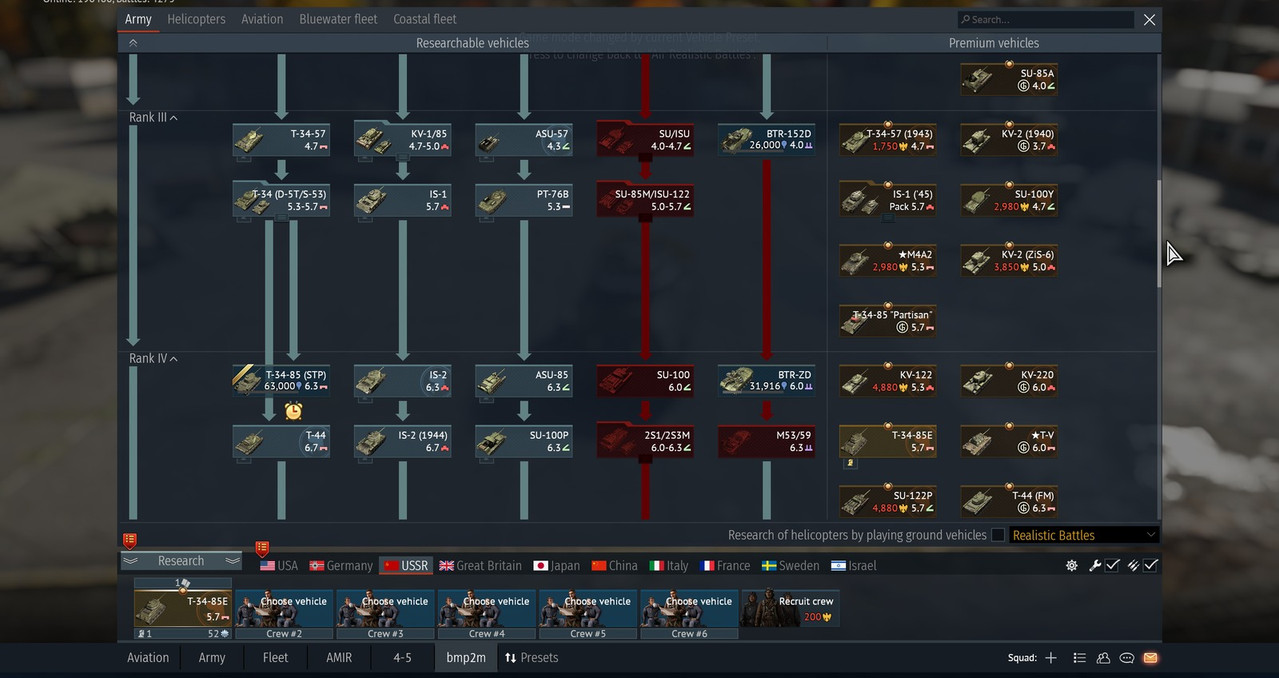Switch to the Bluewater fleet tab

click(x=338, y=19)
